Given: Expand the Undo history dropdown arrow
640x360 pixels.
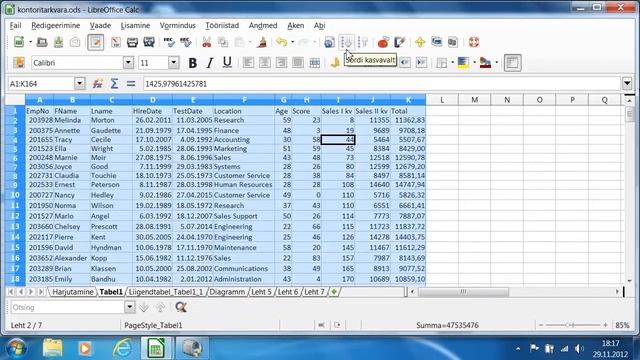Looking at the screenshot, I should (292, 42).
